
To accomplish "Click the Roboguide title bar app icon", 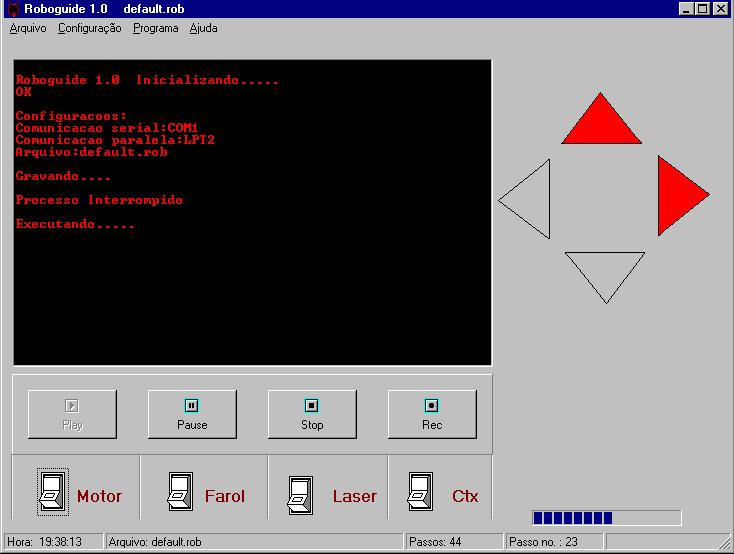I will pyautogui.click(x=12, y=8).
